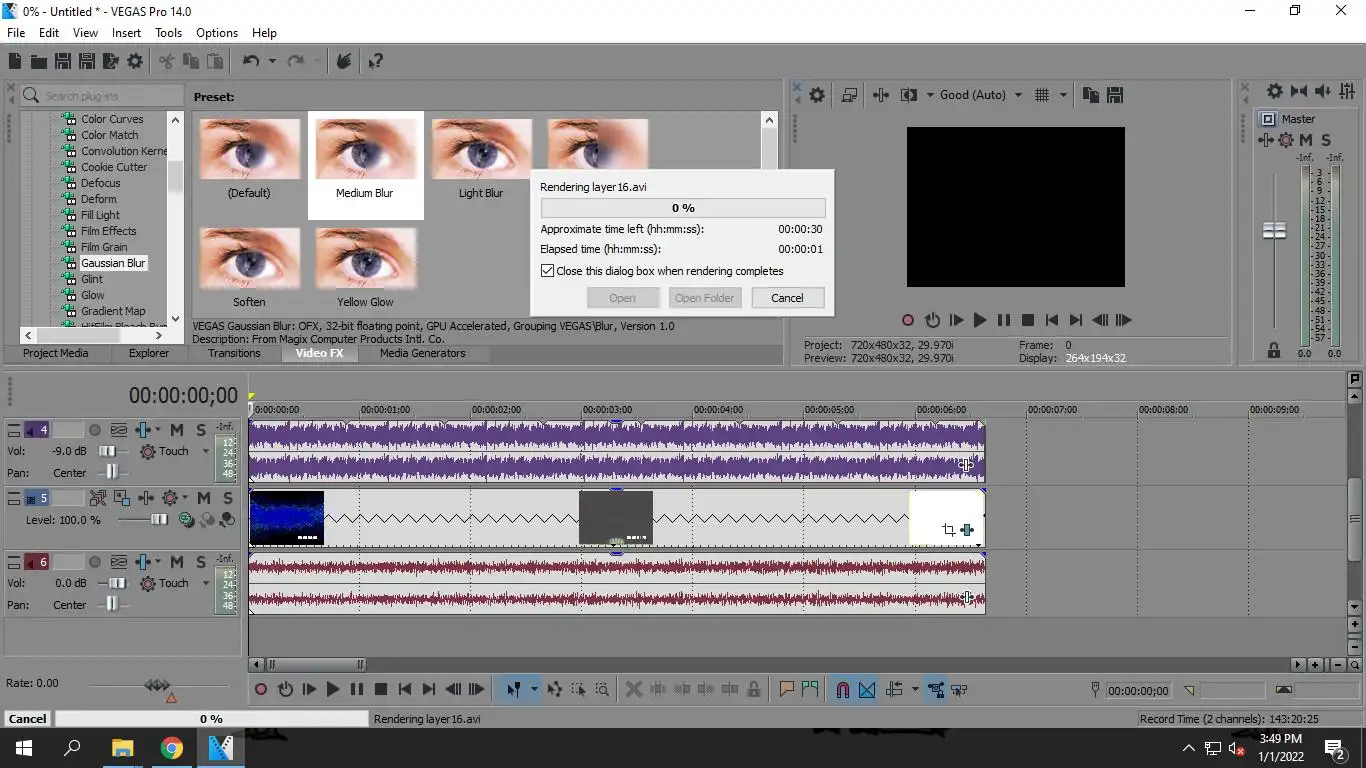Toggle Bypass Motion Blur on track 5
This screenshot has height=768, width=1366.
[98, 498]
